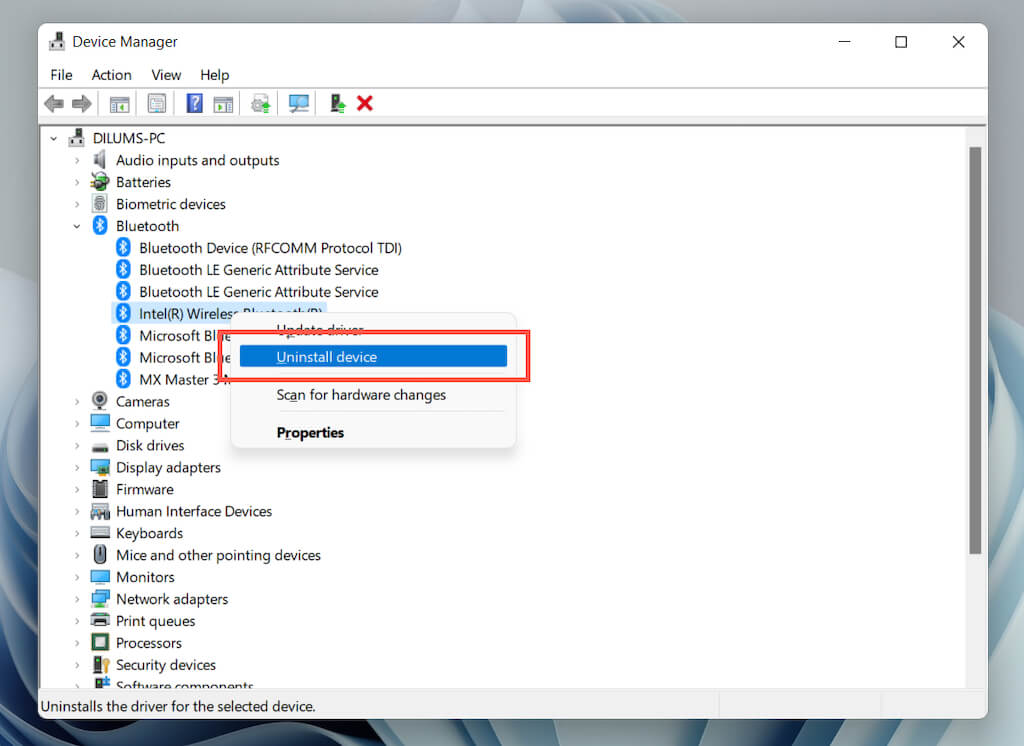Screen dimensions: 1024x746
Task: Select Bluetooth Device (RFCOMM Protocol TDI)
Action: (270, 248)
